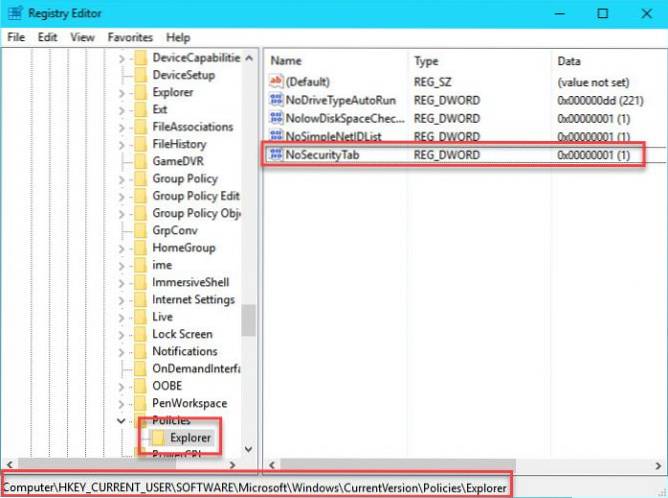Click the Type column header
Viewport: 668px width, 498px height.
click(x=427, y=61)
